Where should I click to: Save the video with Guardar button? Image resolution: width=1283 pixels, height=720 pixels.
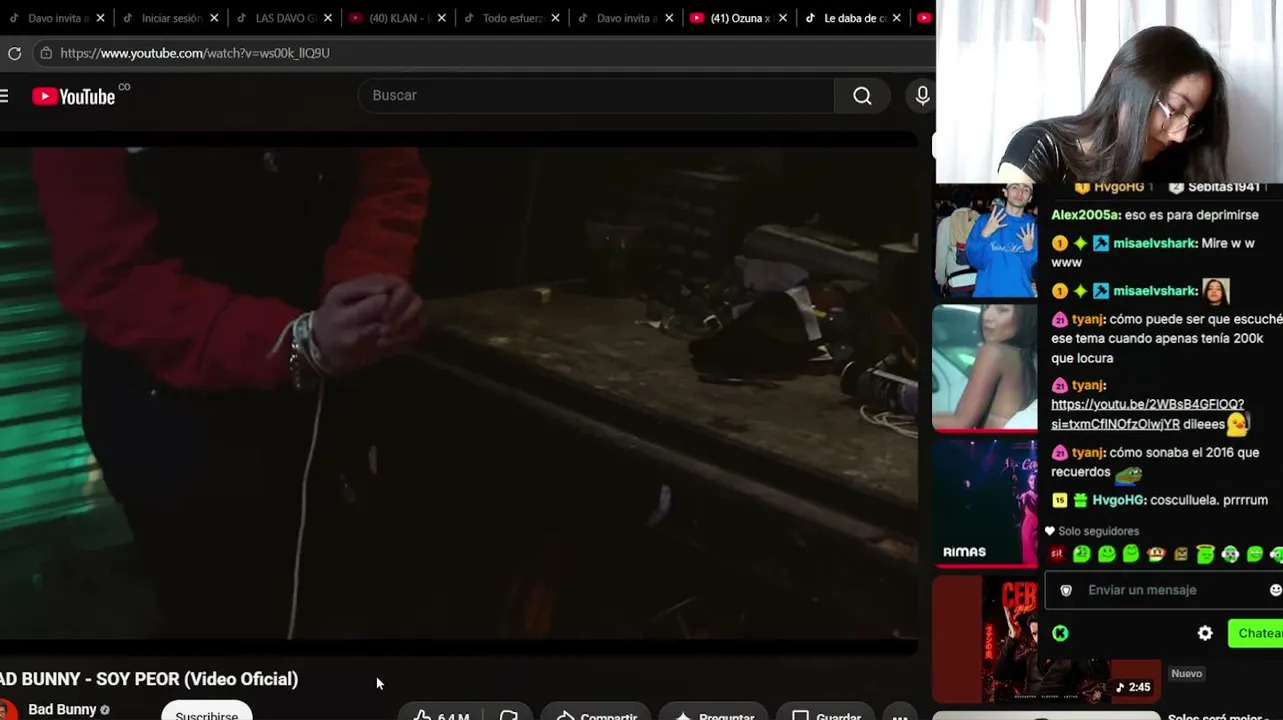point(826,713)
